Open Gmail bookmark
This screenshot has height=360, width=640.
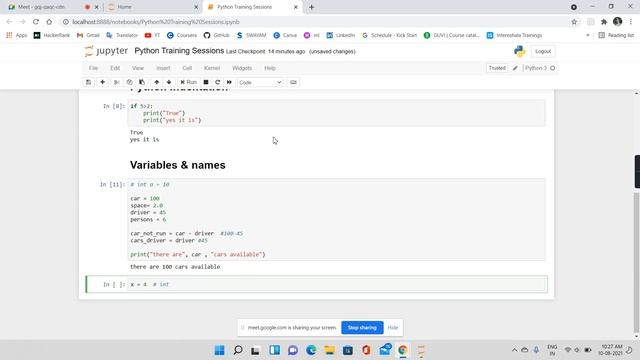[x=88, y=35]
